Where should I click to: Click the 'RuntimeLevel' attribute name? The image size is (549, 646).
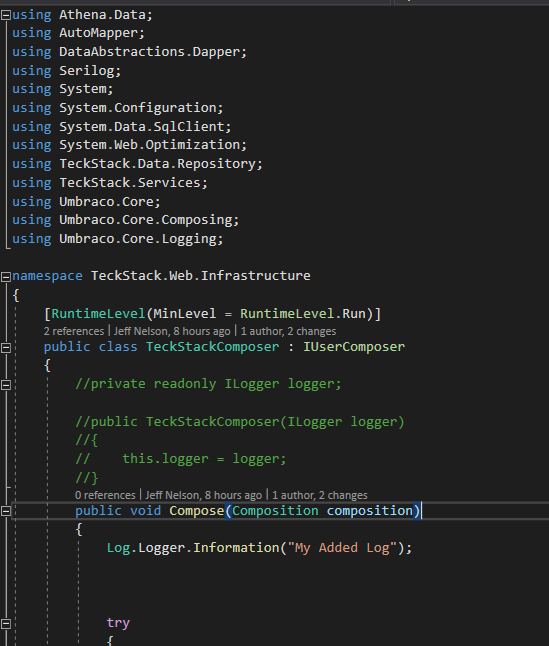[98, 314]
